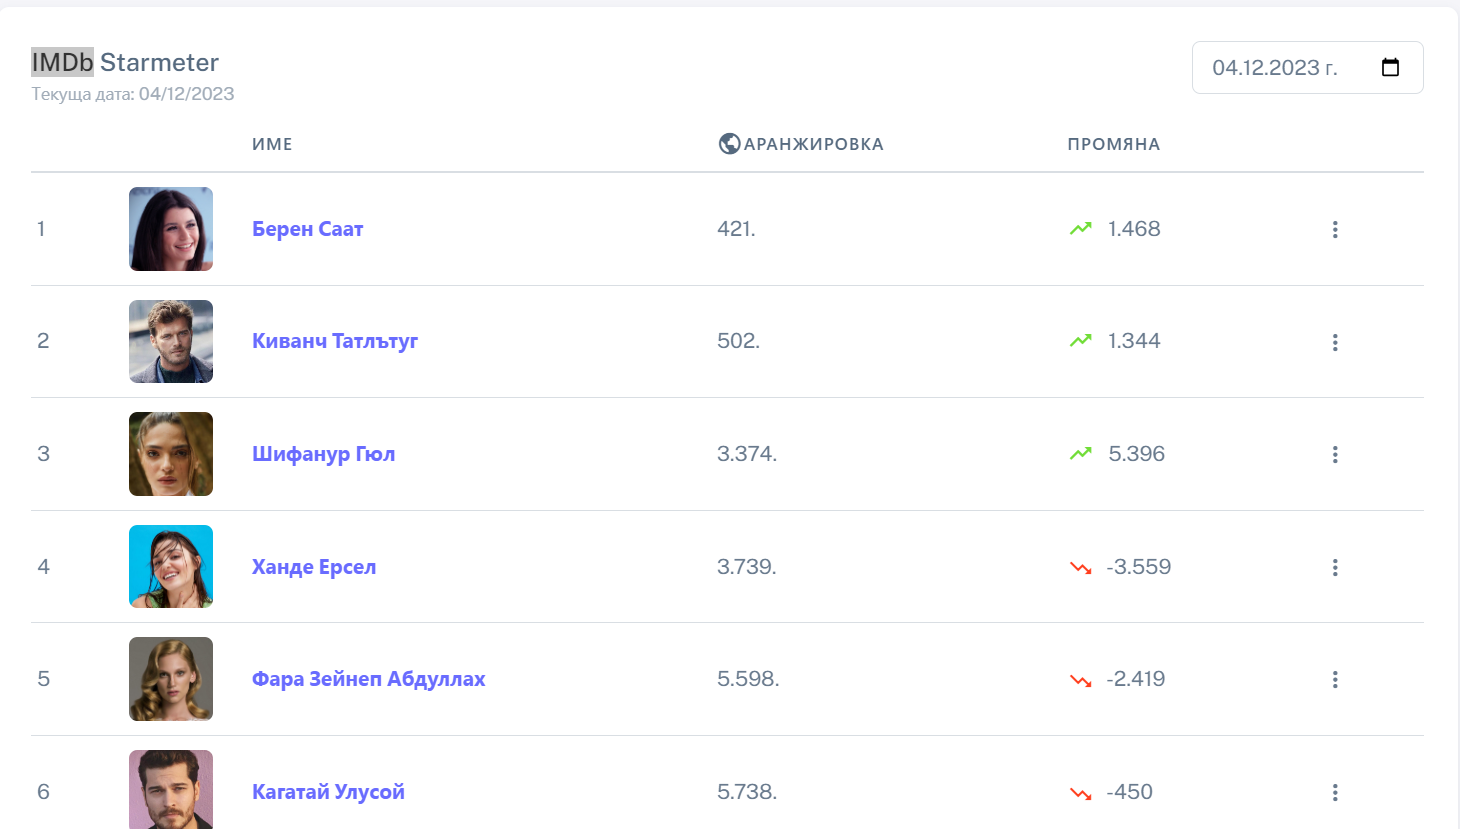Open Фара Зейнеп Абдуллах profile link

[x=368, y=679]
